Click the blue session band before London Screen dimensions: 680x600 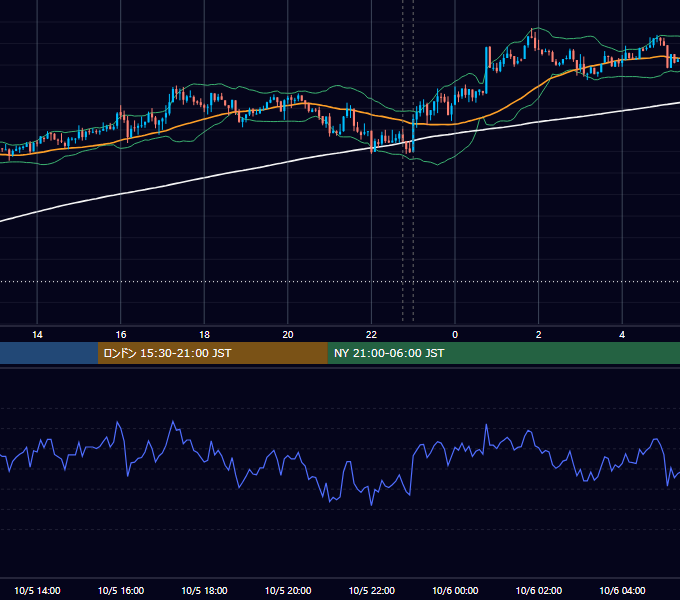pos(49,353)
